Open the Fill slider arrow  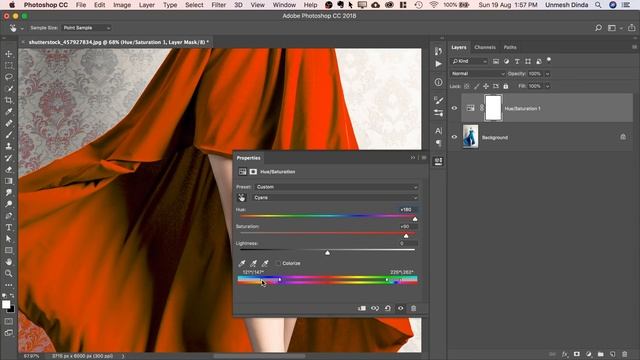(x=547, y=86)
